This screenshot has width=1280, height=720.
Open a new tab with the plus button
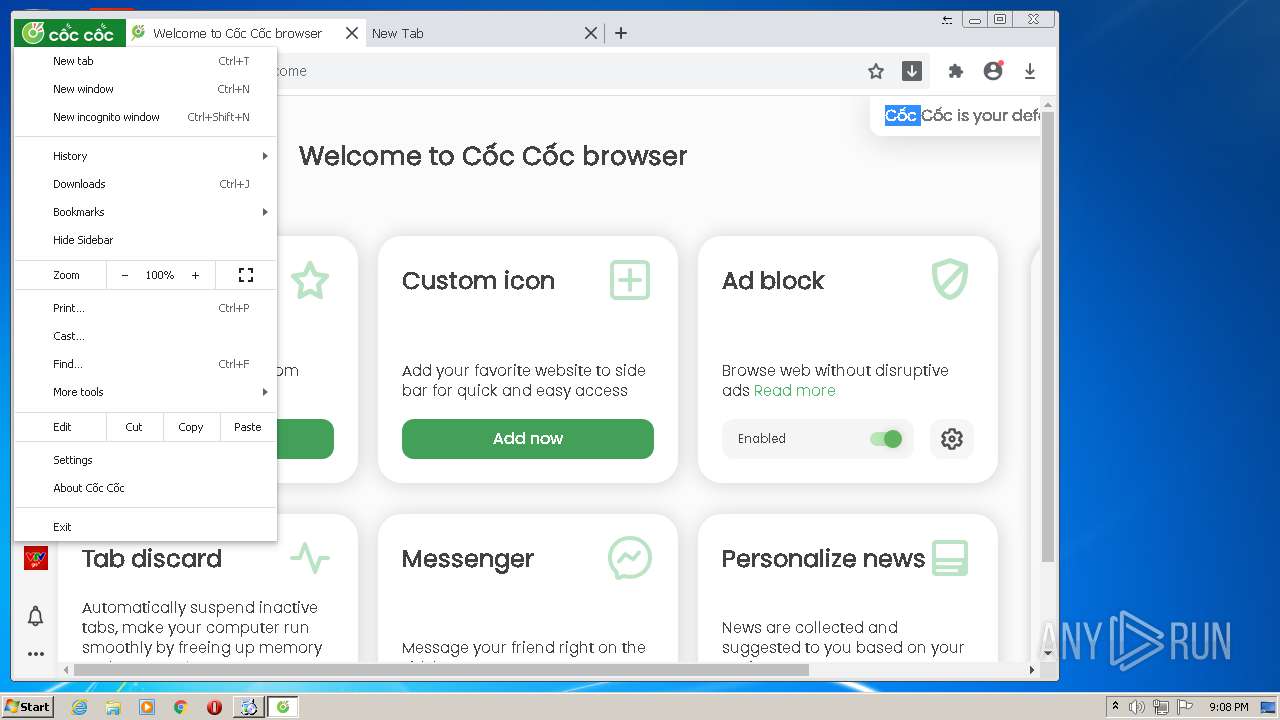tap(621, 33)
